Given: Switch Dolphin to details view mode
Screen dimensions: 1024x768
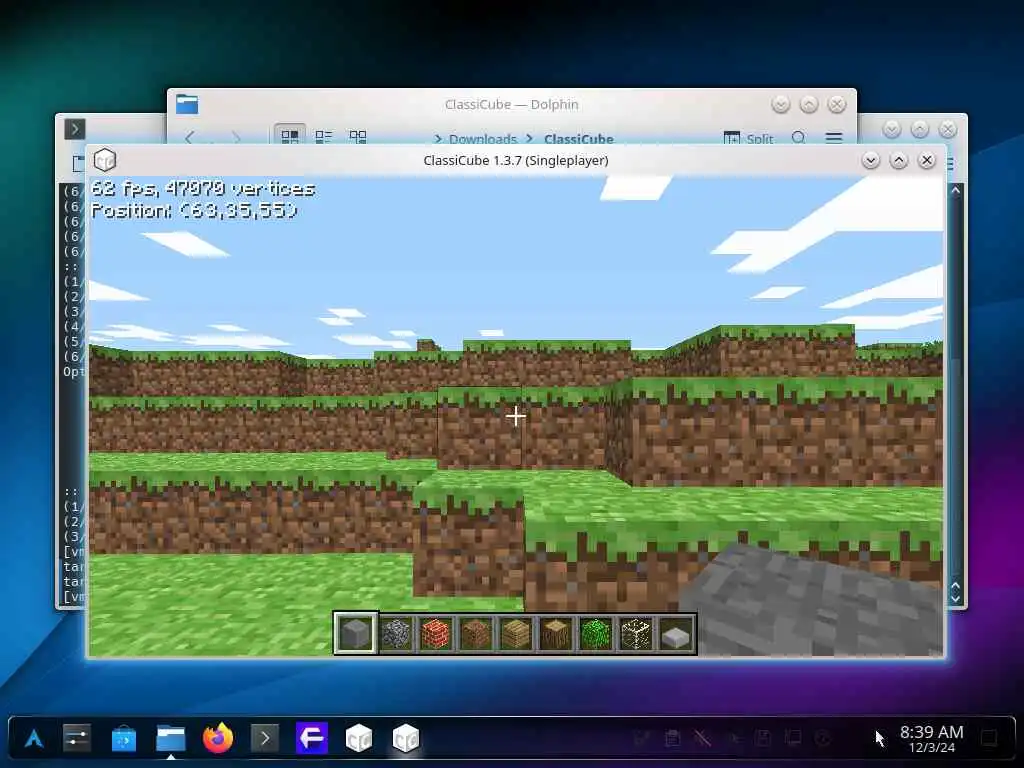Looking at the screenshot, I should coord(358,136).
